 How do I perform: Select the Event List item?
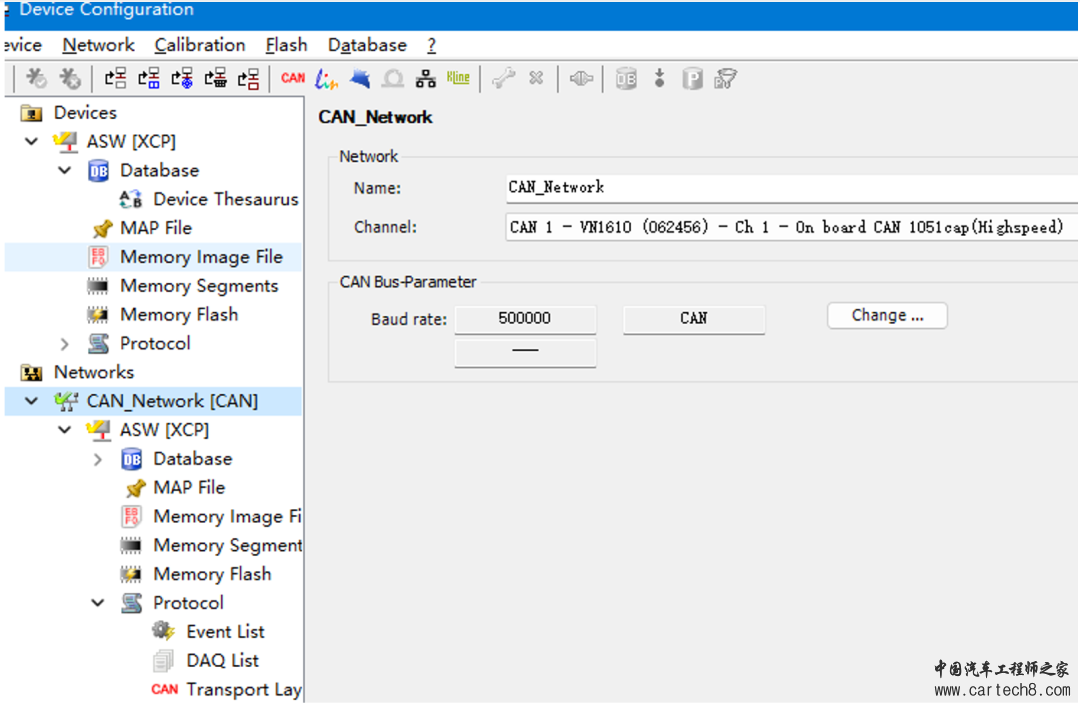225,632
